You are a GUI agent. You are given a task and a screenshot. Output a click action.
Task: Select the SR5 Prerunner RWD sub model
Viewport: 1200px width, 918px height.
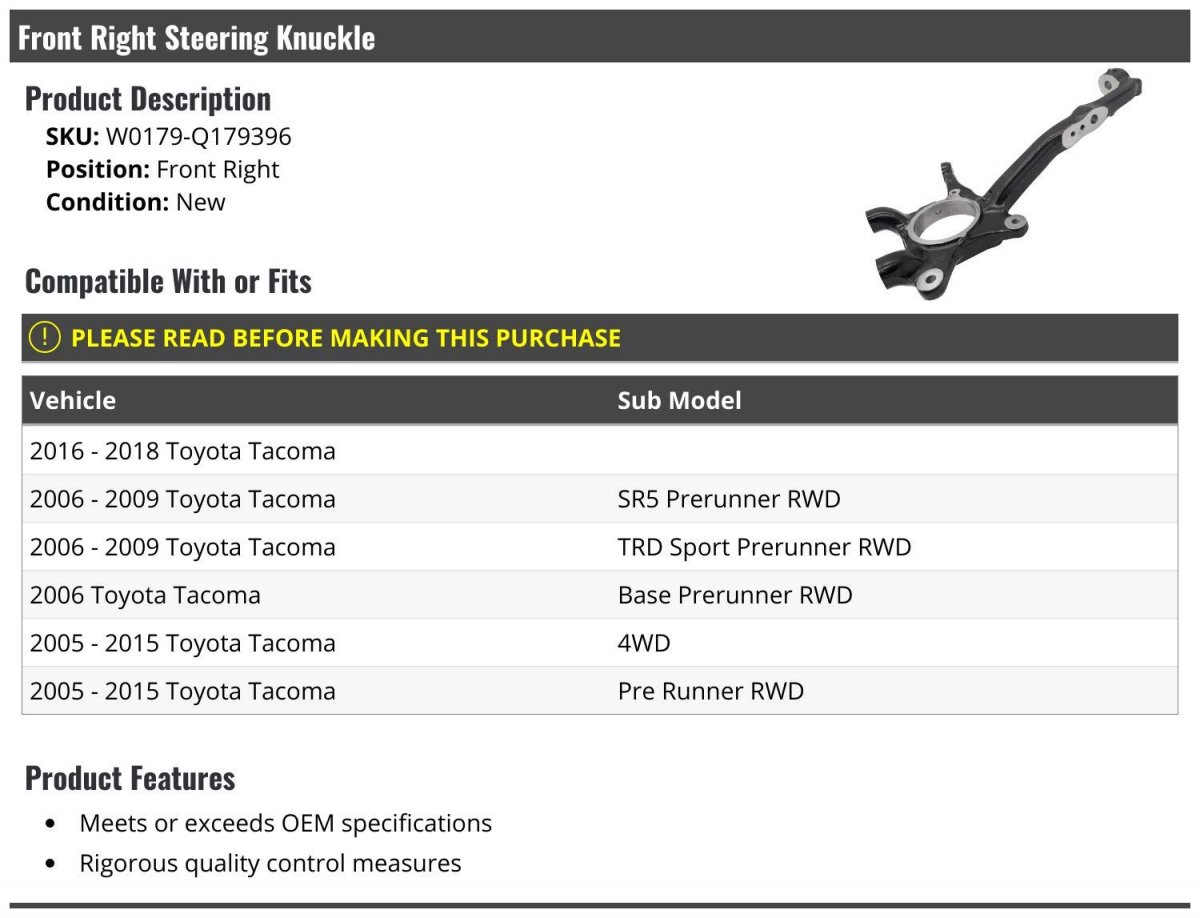[x=729, y=499]
